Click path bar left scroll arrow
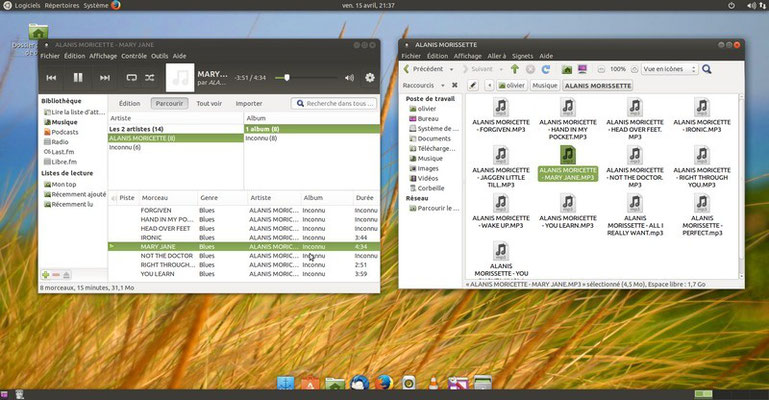This screenshot has height=400, width=769. (x=489, y=85)
